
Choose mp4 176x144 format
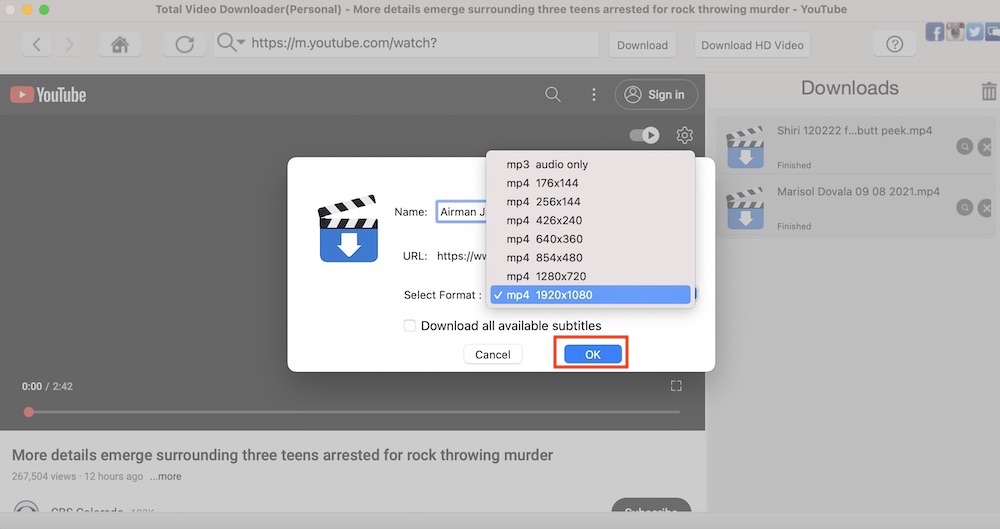(x=590, y=183)
